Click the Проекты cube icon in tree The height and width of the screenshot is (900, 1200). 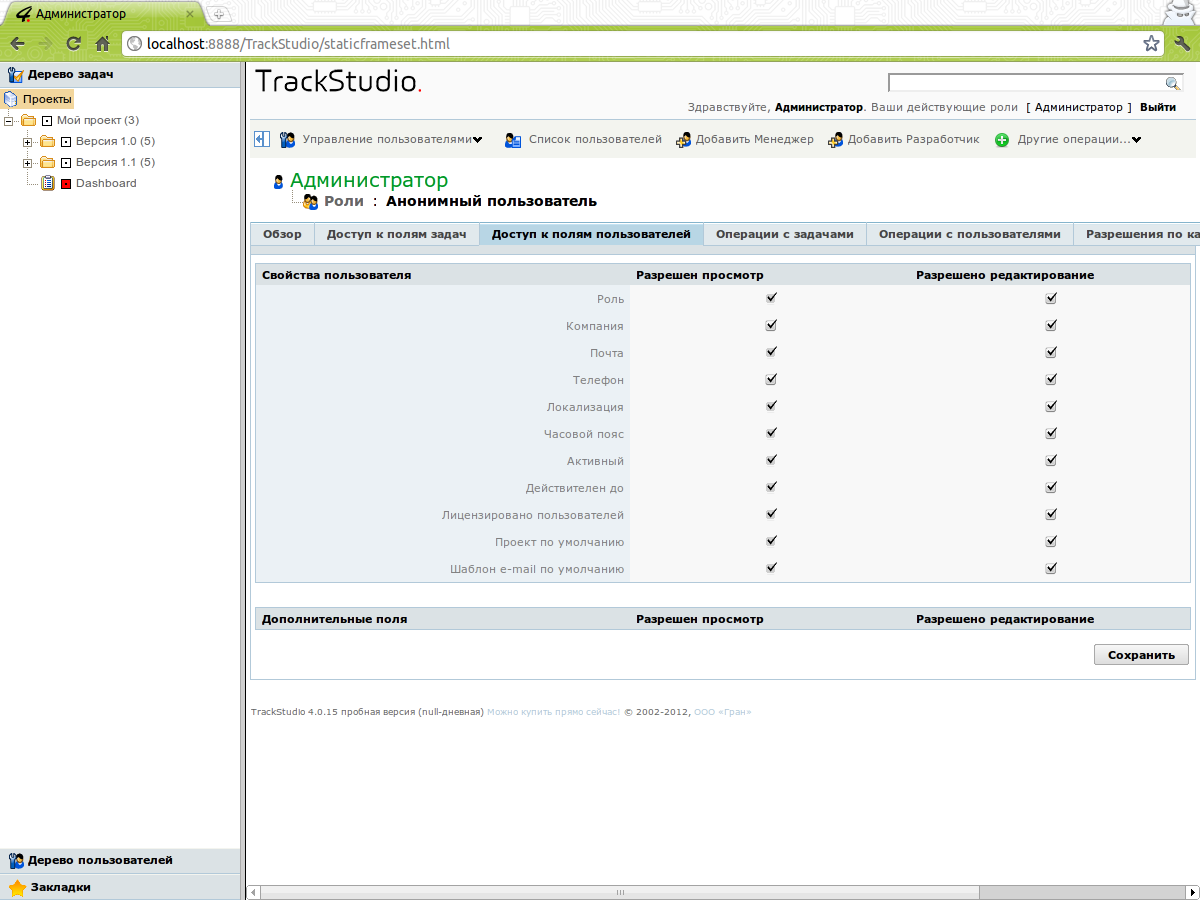pyautogui.click(x=11, y=99)
